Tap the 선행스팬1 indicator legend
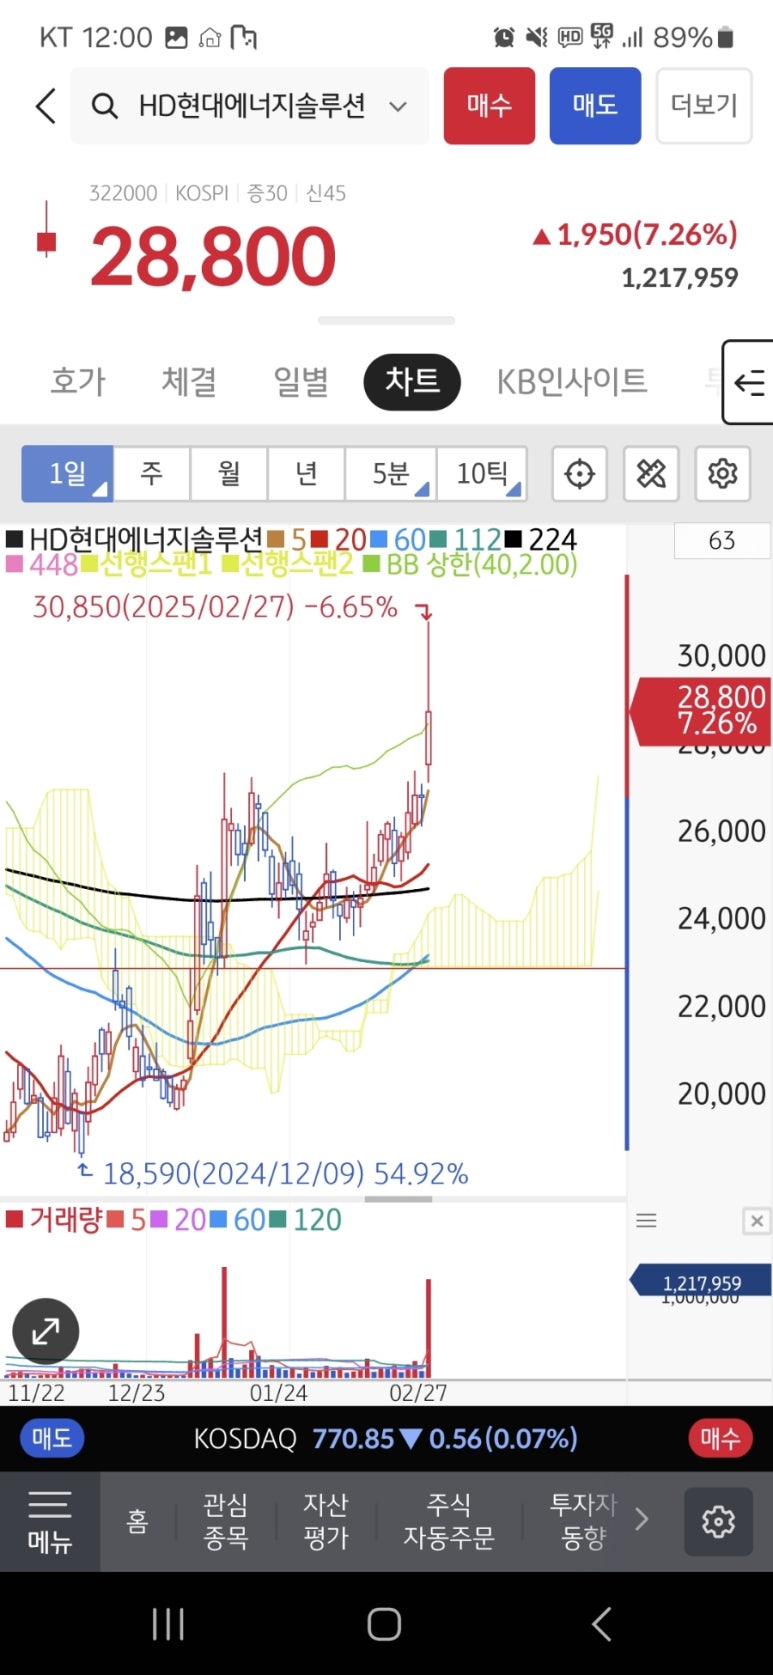 tap(148, 565)
